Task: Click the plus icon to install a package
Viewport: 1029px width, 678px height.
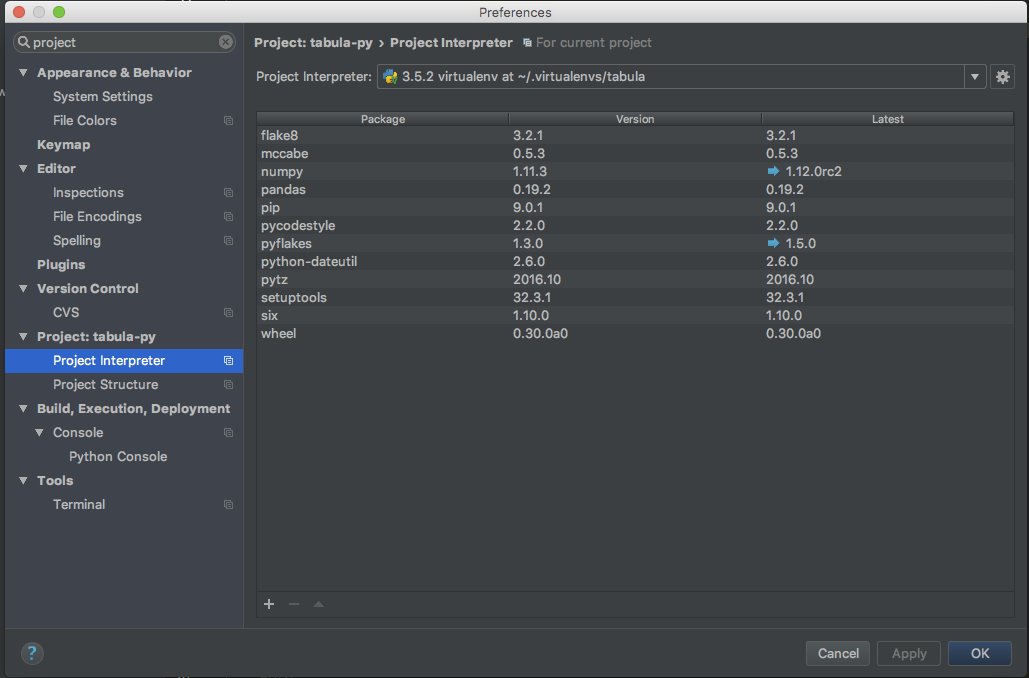Action: coord(268,604)
